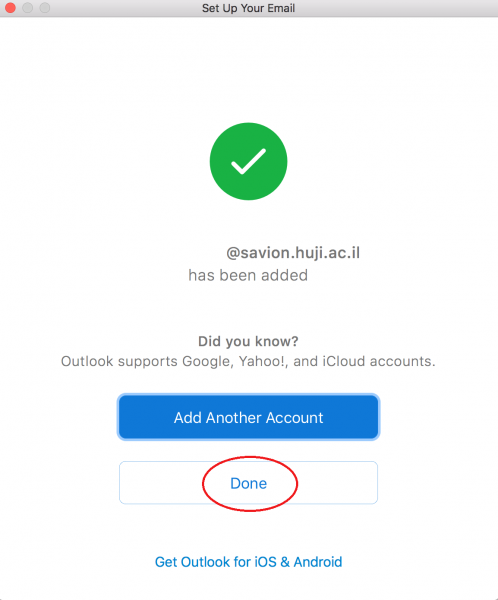Click the white tick inside the green circle

248,161
